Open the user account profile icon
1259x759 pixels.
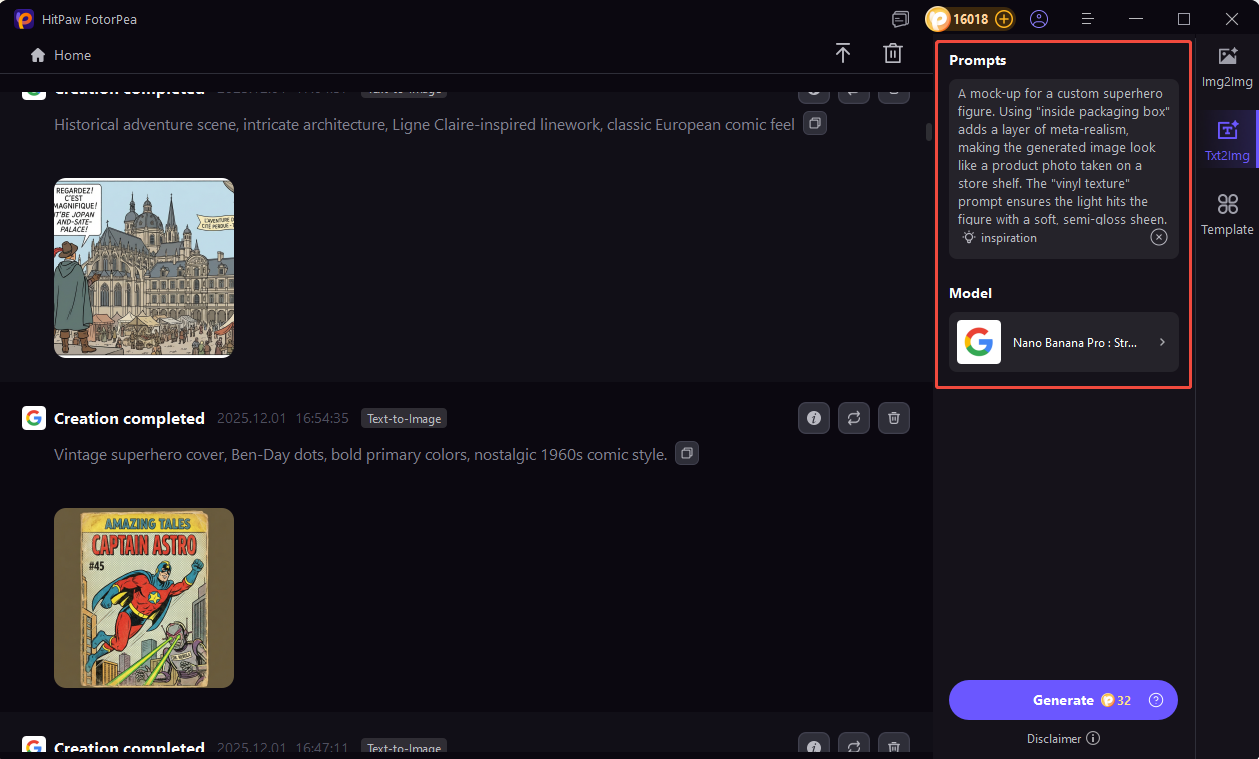[1039, 19]
